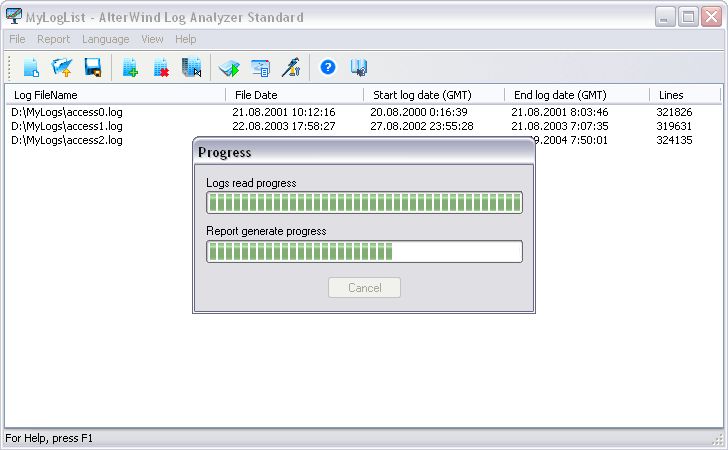The width and height of the screenshot is (728, 450).
Task: Add a log file with green plus icon
Action: [130, 68]
